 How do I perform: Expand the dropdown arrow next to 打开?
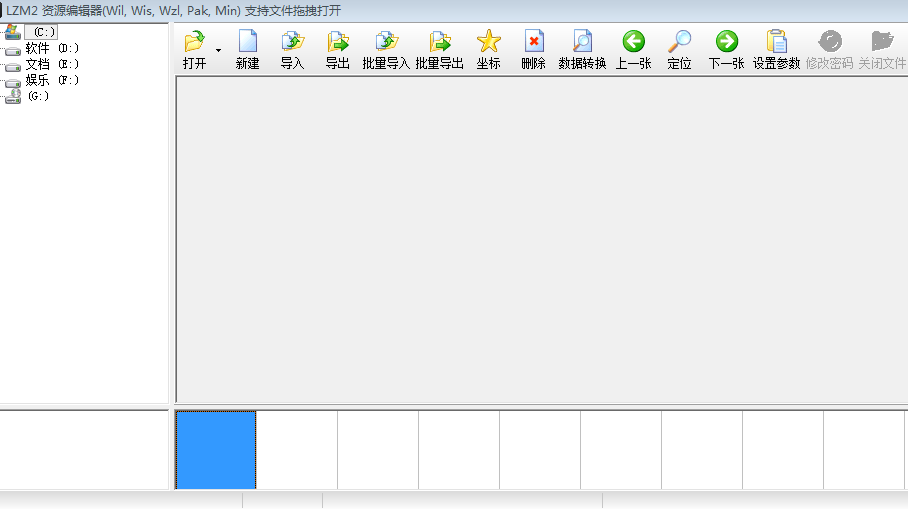click(218, 50)
